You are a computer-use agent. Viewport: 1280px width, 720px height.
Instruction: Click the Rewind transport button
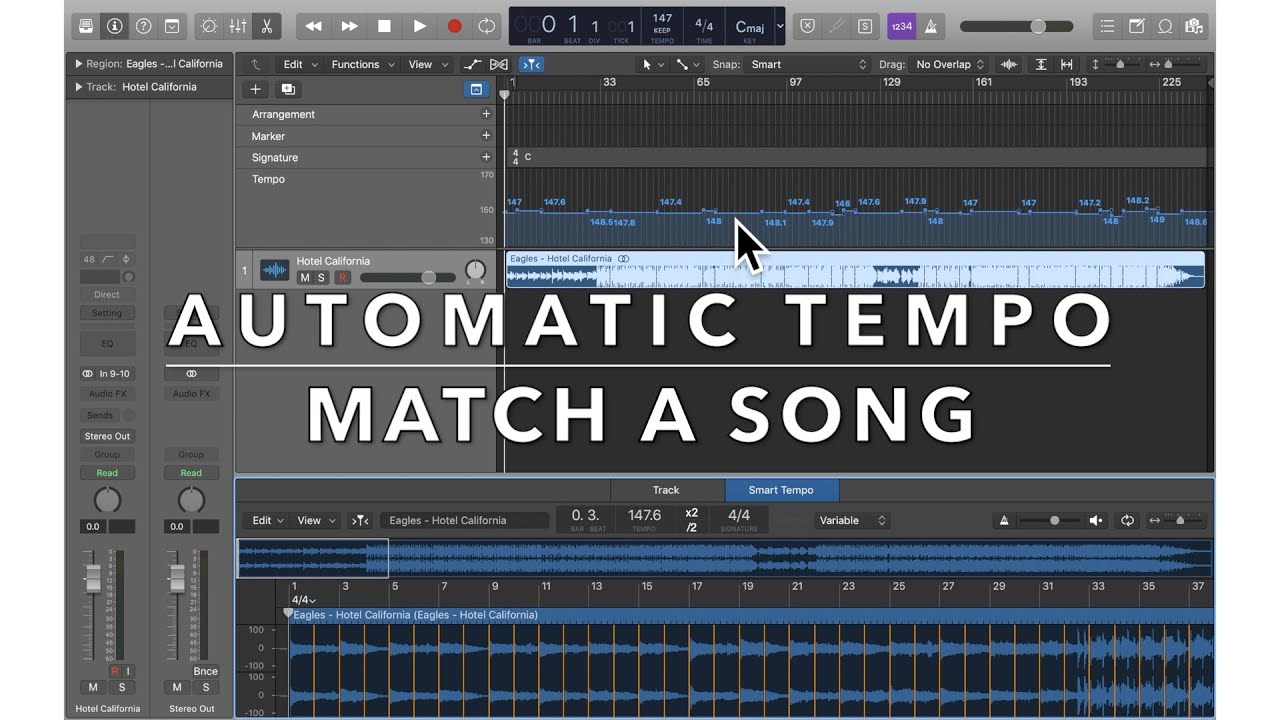(x=314, y=26)
